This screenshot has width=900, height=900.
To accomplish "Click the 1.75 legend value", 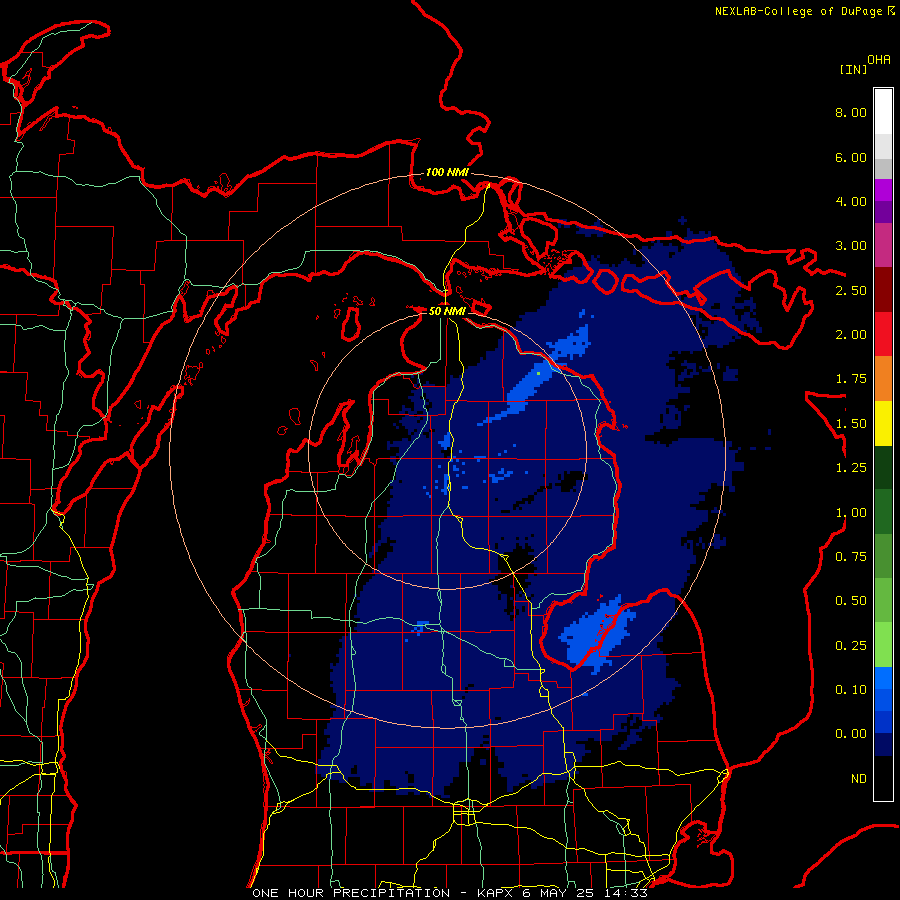I will coord(851,379).
